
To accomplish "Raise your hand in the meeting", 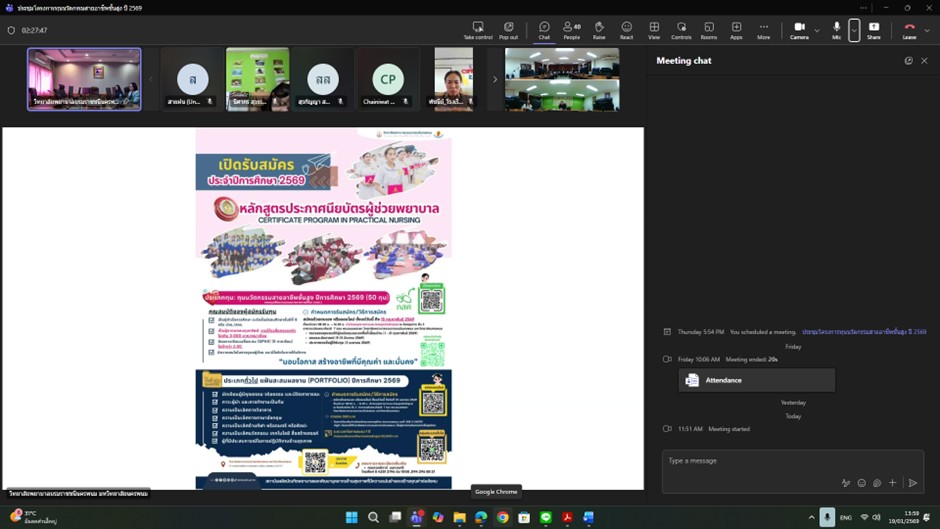I will tap(599, 30).
